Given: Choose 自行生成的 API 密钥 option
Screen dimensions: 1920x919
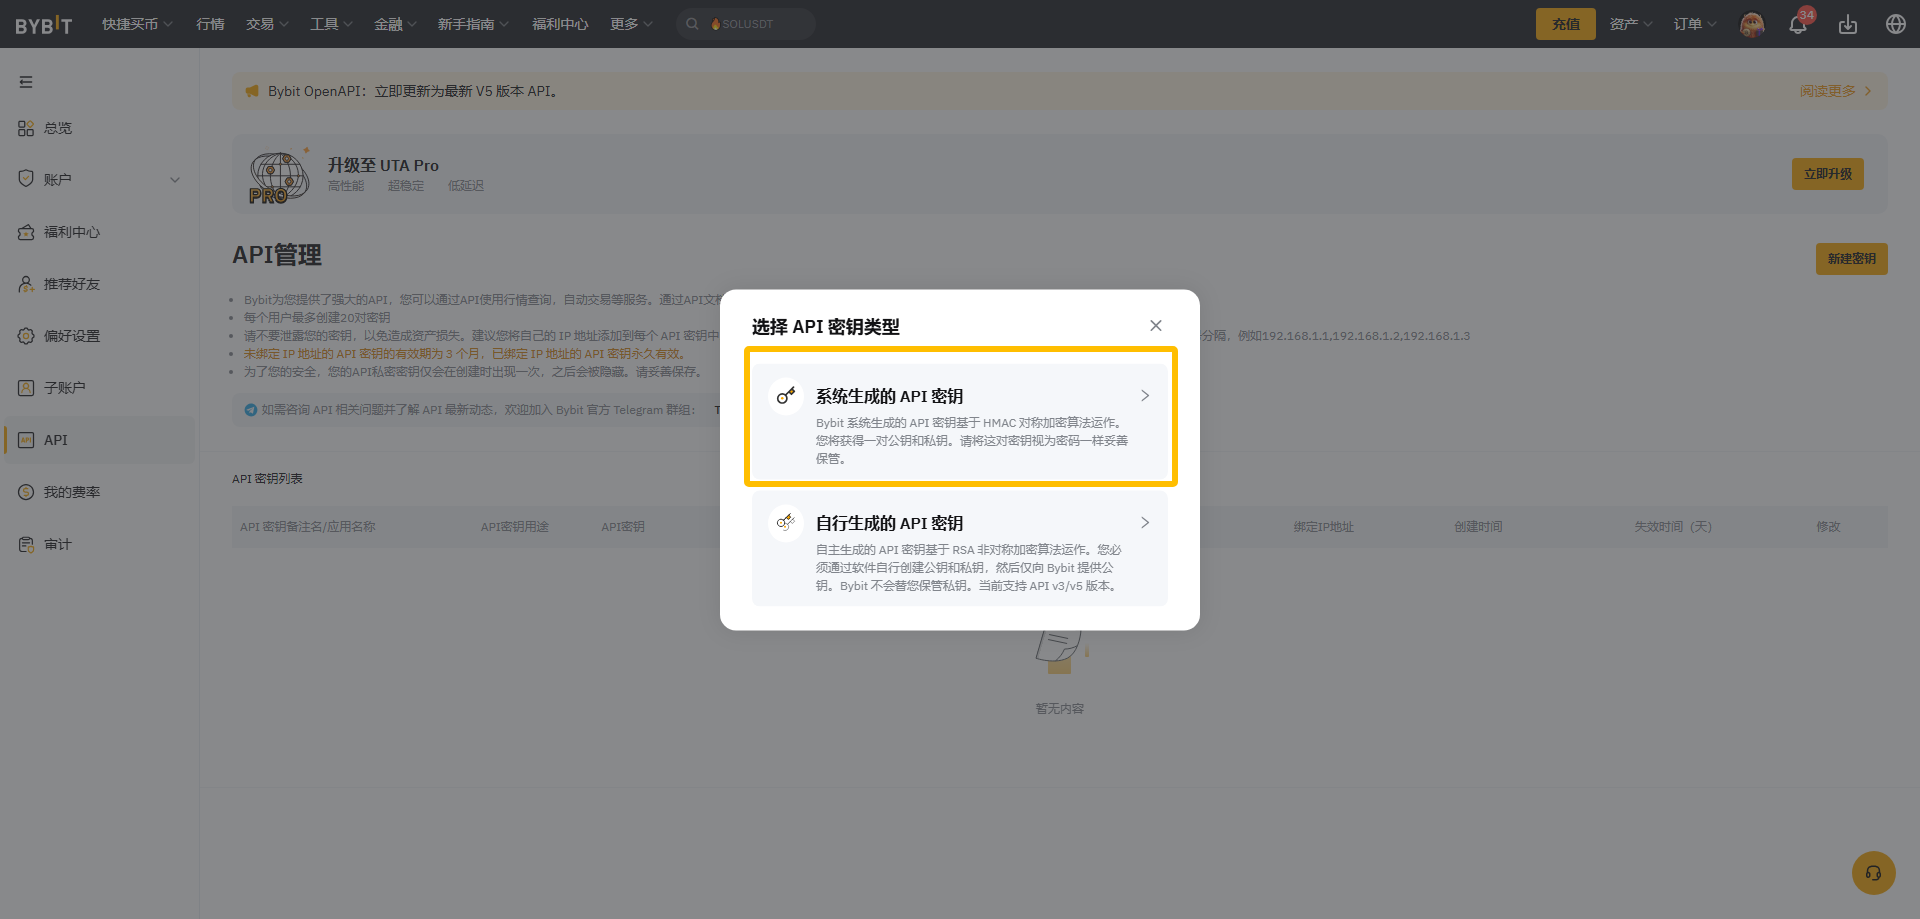Looking at the screenshot, I should pyautogui.click(x=960, y=548).
